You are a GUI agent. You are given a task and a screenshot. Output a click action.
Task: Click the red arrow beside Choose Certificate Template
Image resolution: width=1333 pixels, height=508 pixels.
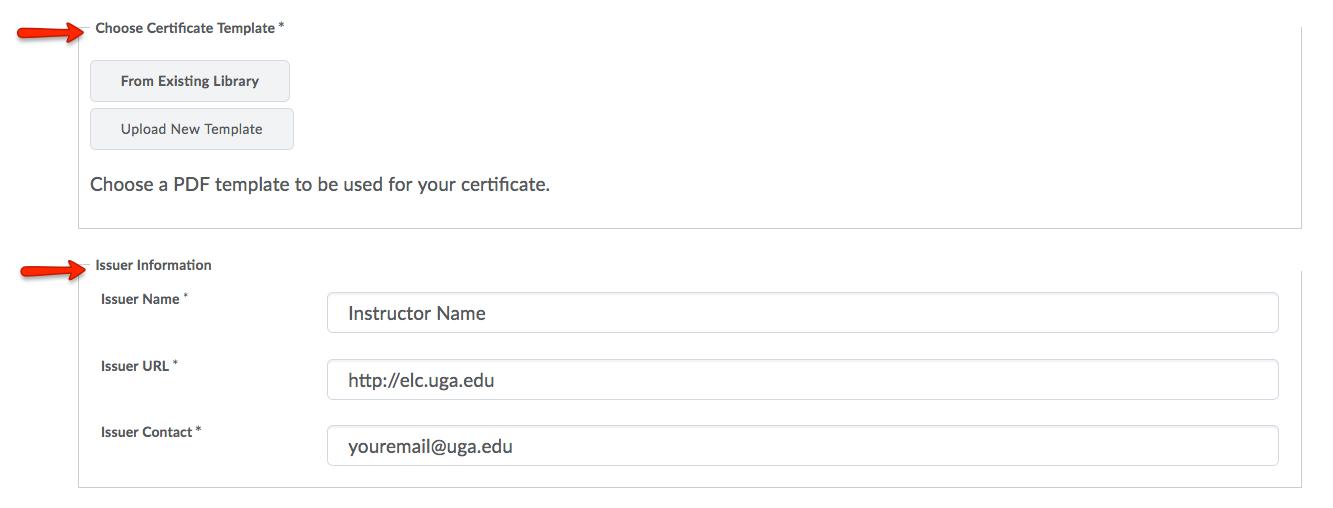tap(50, 33)
